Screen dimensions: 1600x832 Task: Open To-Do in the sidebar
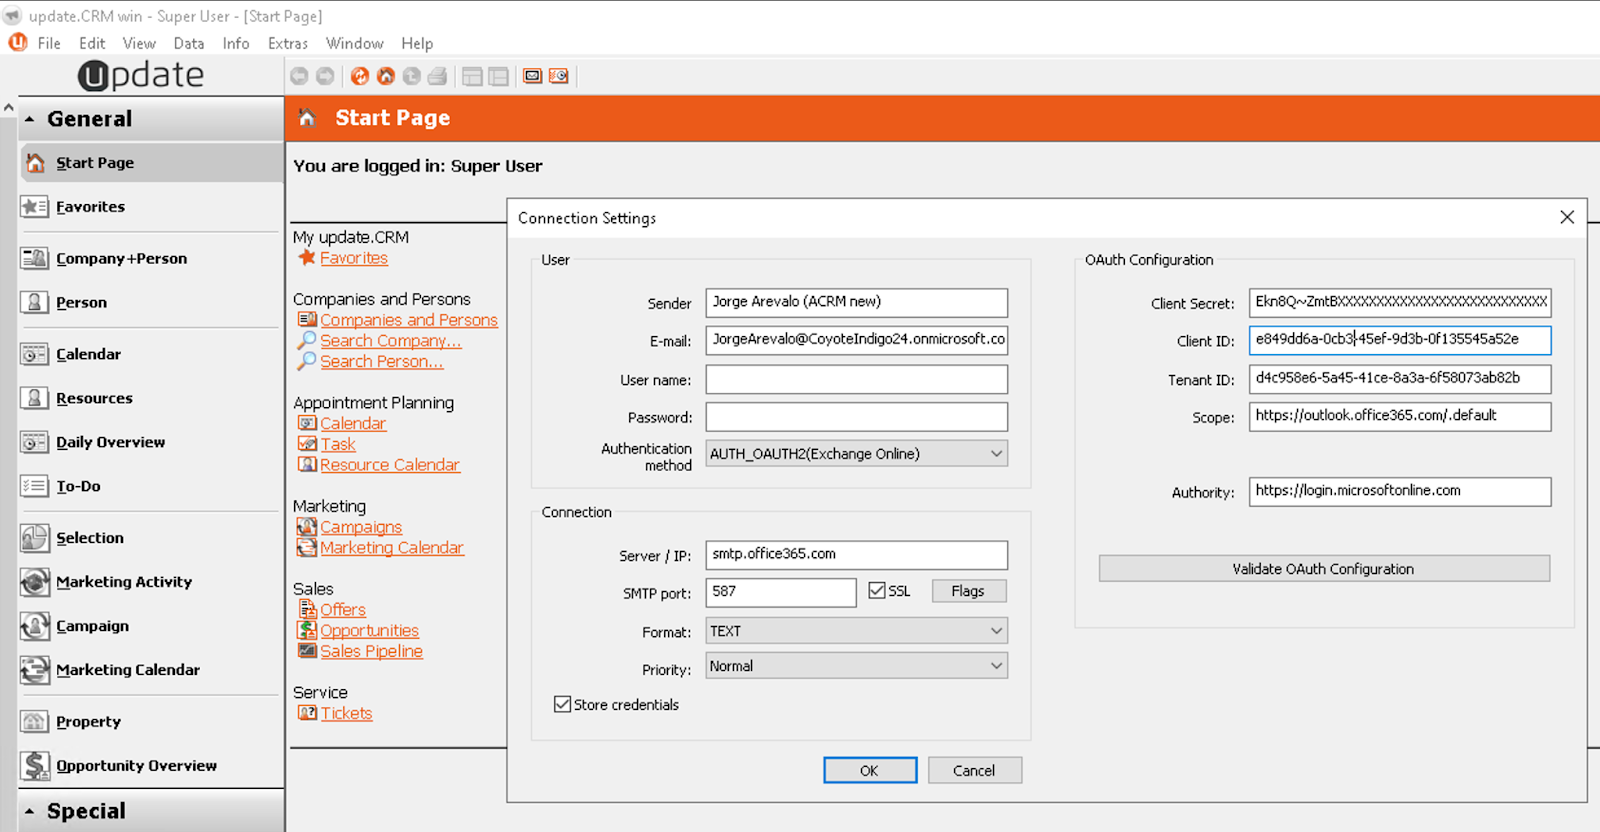point(150,486)
